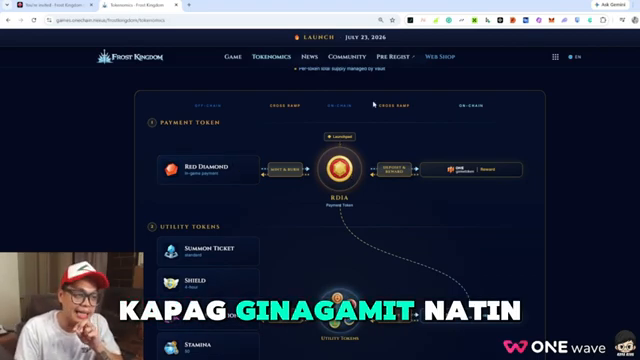
Task: Open the blue square extension icon
Action: 526,20
